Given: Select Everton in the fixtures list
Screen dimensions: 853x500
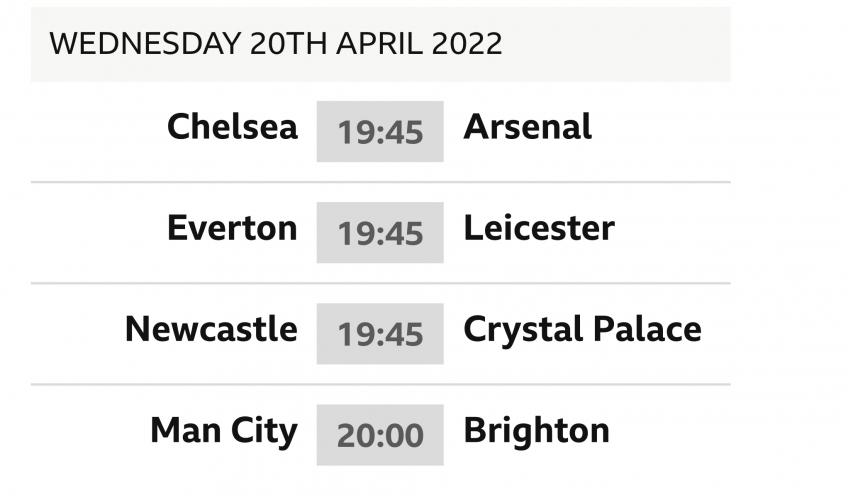Looking at the screenshot, I should [x=232, y=228].
